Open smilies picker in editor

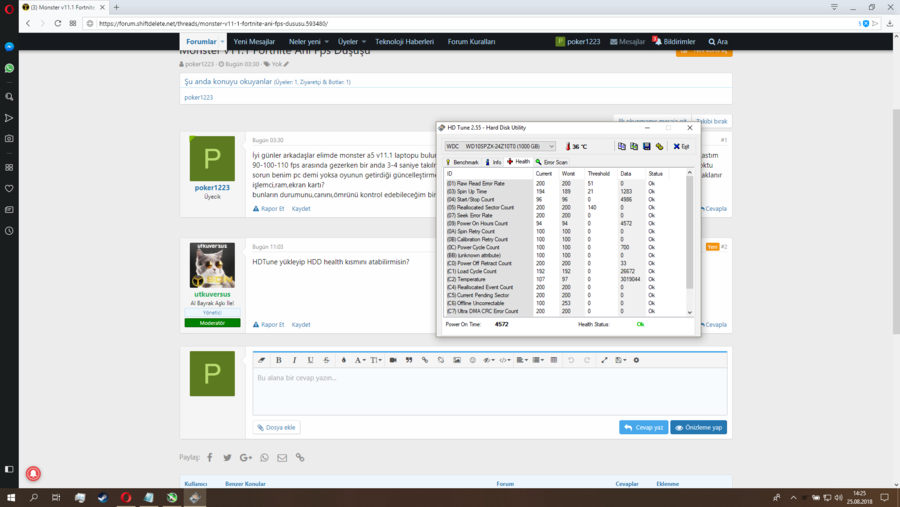(473, 360)
